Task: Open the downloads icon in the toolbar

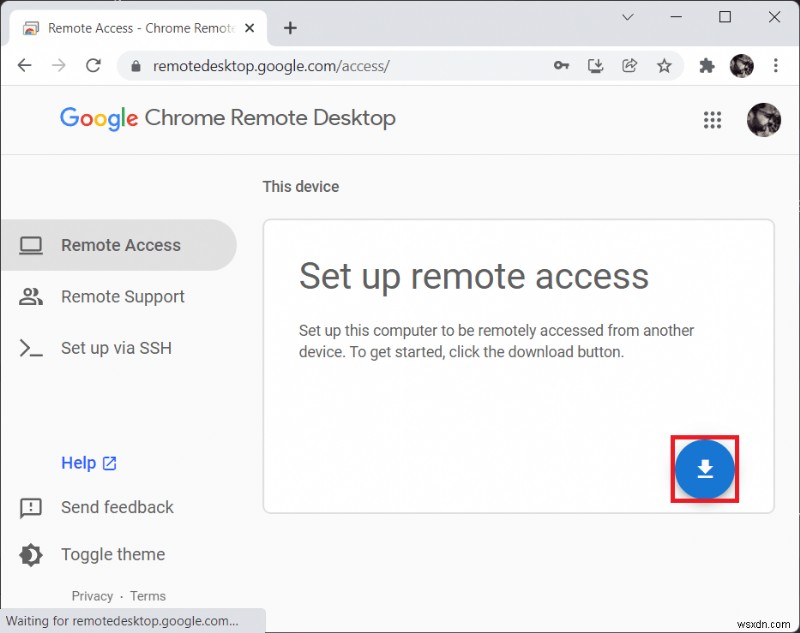Action: (596, 65)
